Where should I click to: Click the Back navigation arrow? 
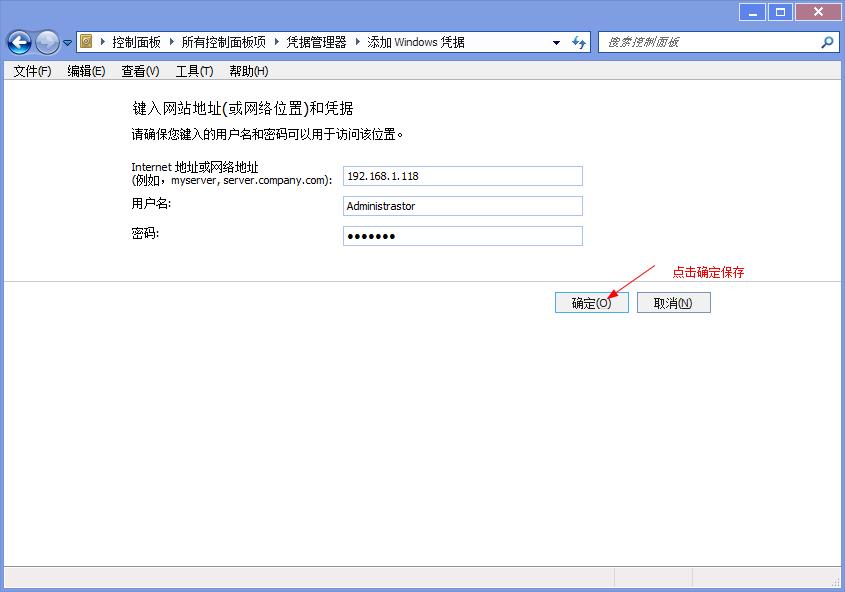[x=19, y=42]
